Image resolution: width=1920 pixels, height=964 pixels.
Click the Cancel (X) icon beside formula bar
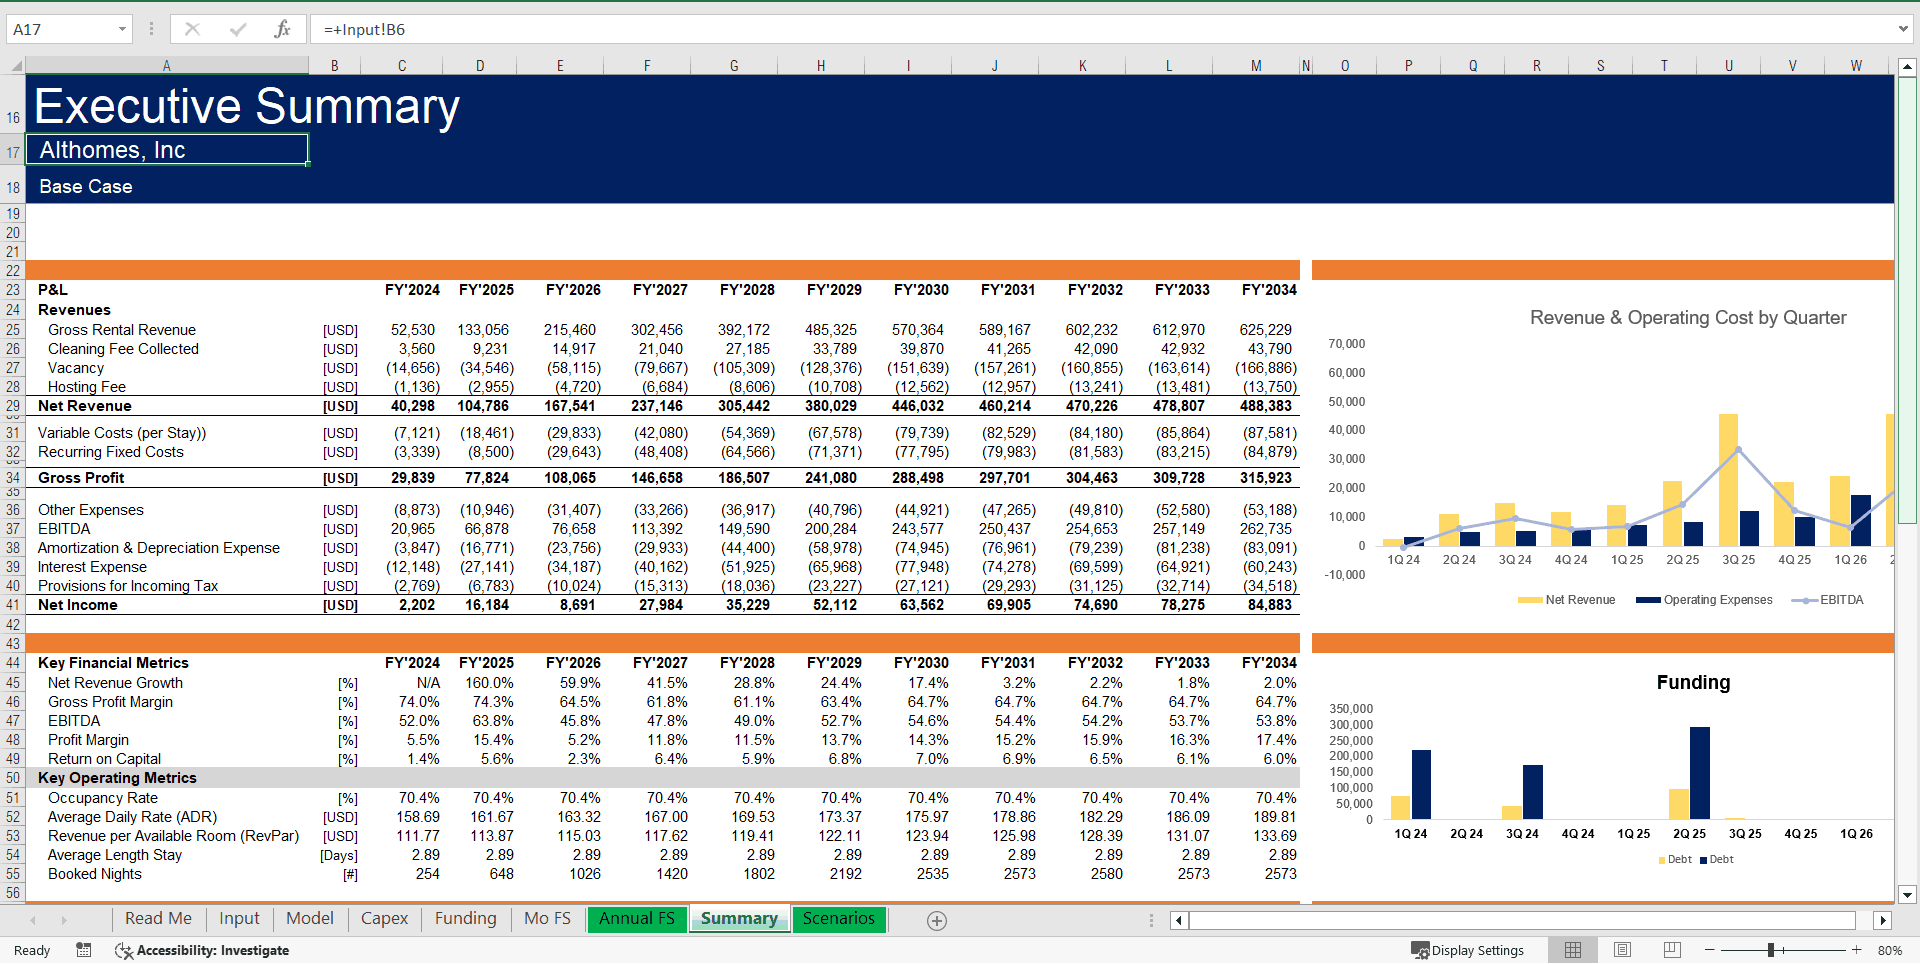pyautogui.click(x=192, y=29)
